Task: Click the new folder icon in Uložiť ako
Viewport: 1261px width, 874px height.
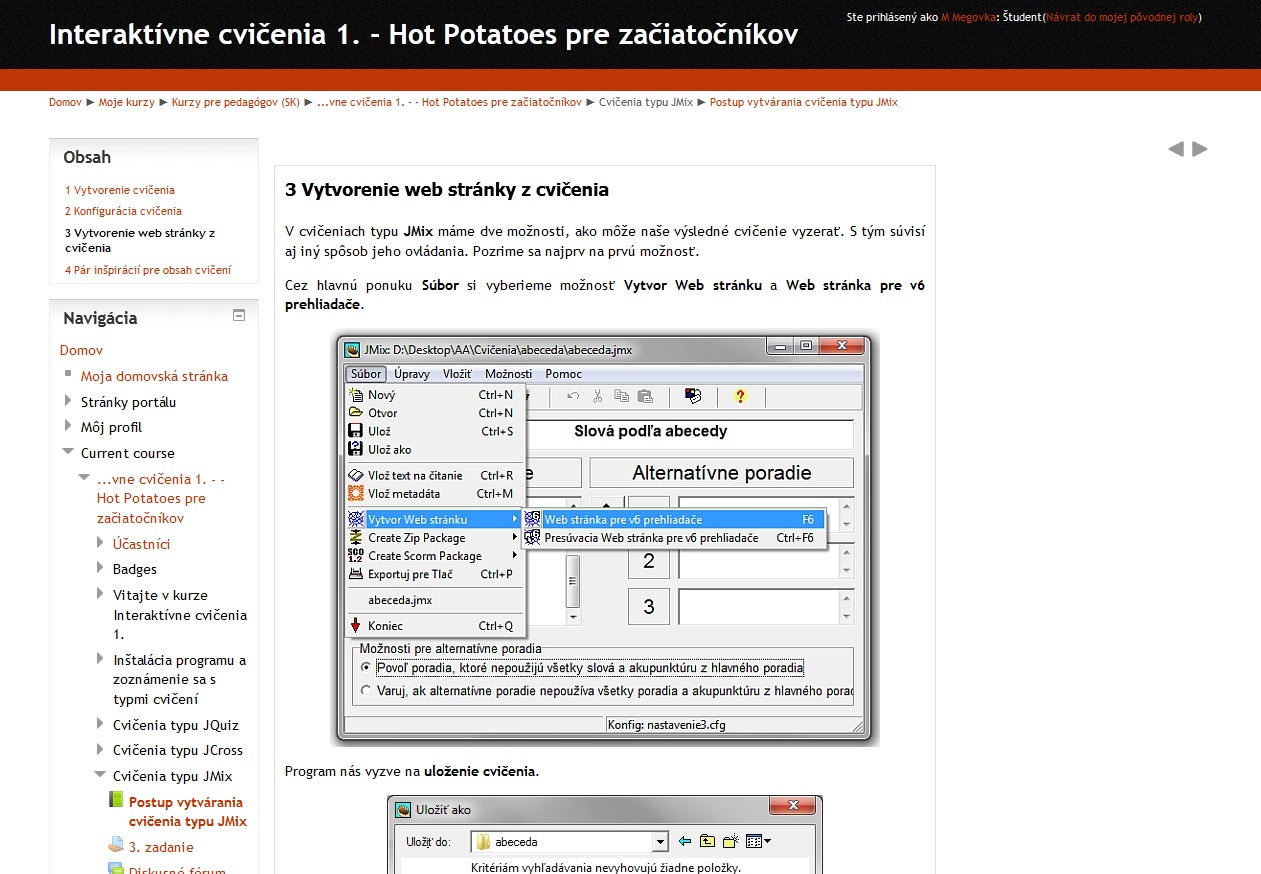Action: click(731, 841)
